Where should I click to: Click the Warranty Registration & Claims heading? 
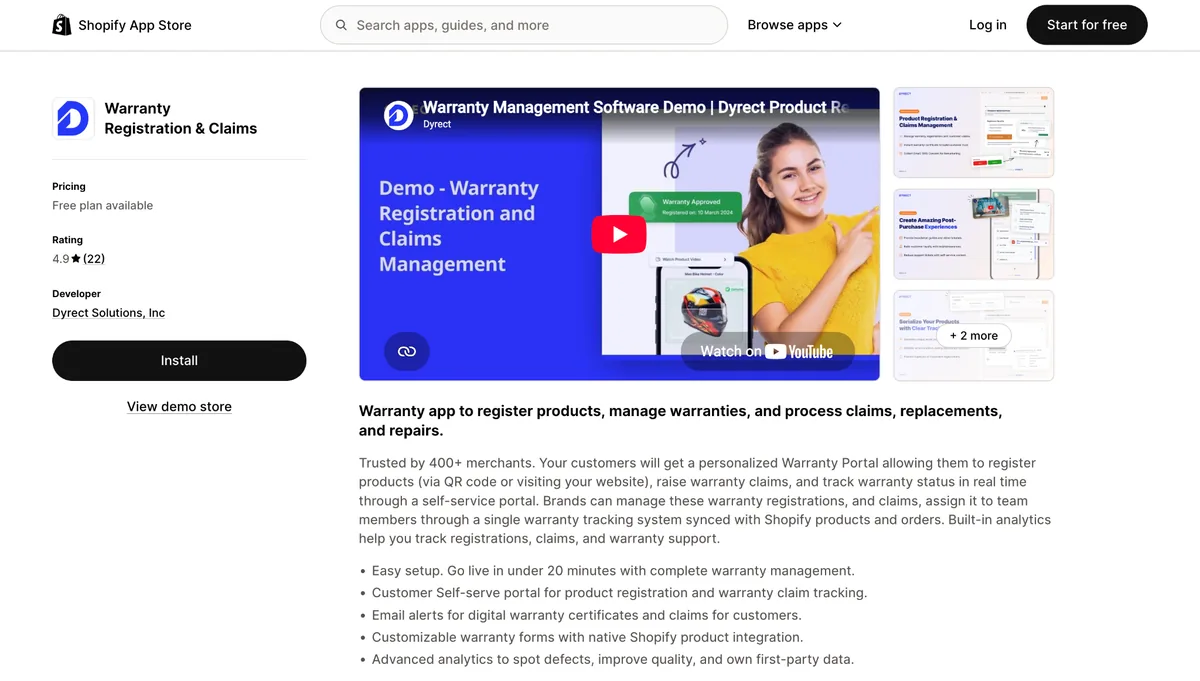(x=181, y=118)
